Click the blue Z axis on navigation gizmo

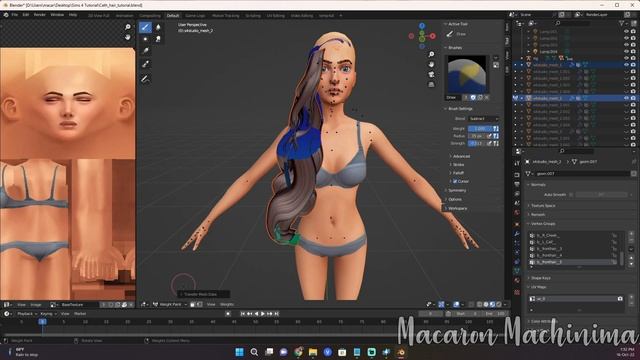pos(422,26)
